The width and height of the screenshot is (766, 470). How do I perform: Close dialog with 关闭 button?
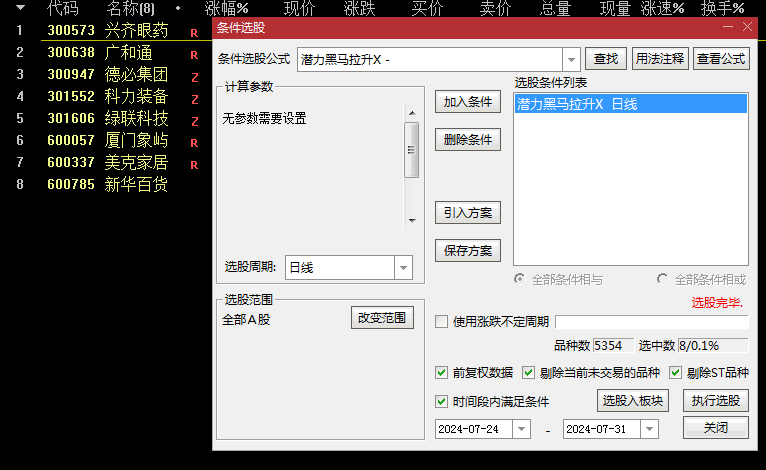pos(716,428)
